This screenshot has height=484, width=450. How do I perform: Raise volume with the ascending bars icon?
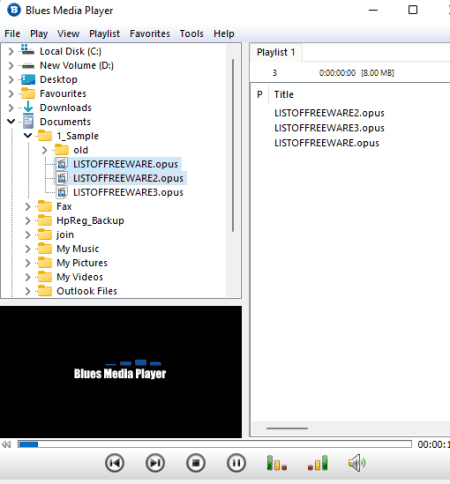[x=318, y=463]
